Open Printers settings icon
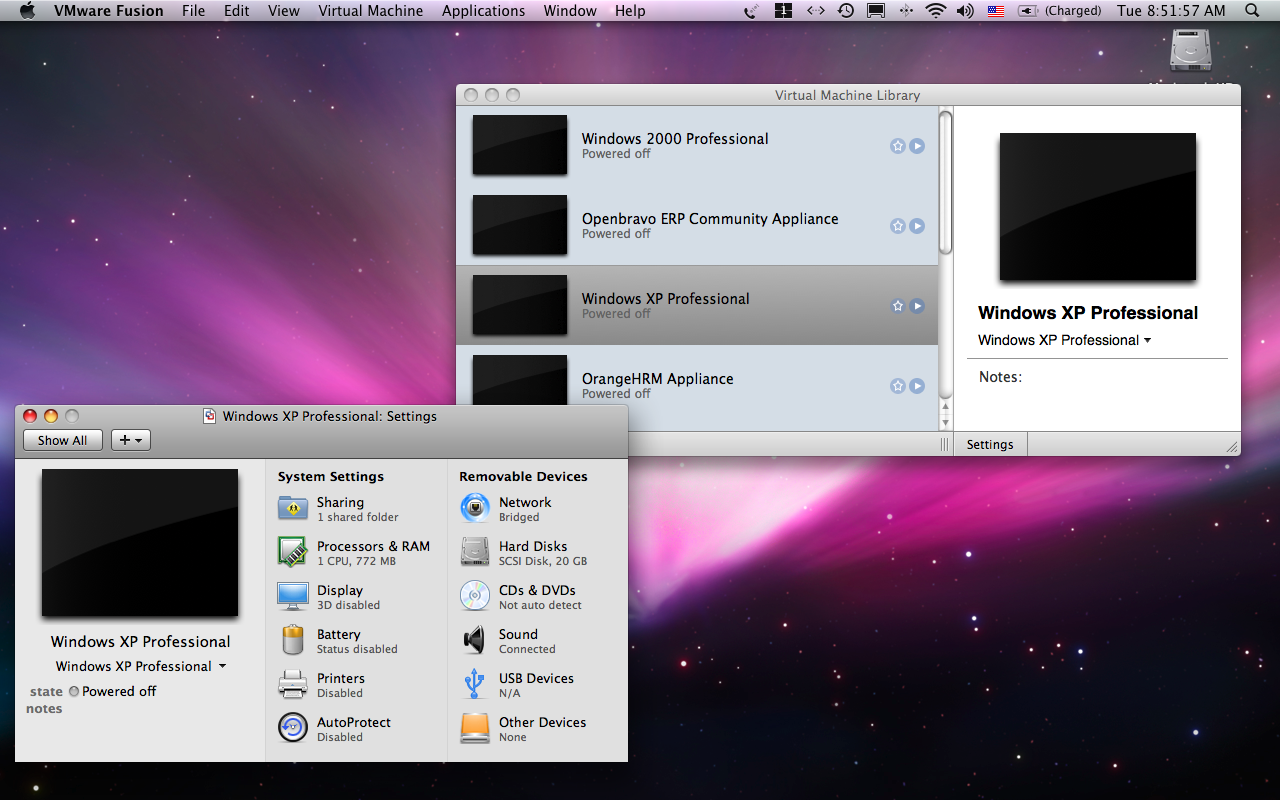 tap(293, 684)
